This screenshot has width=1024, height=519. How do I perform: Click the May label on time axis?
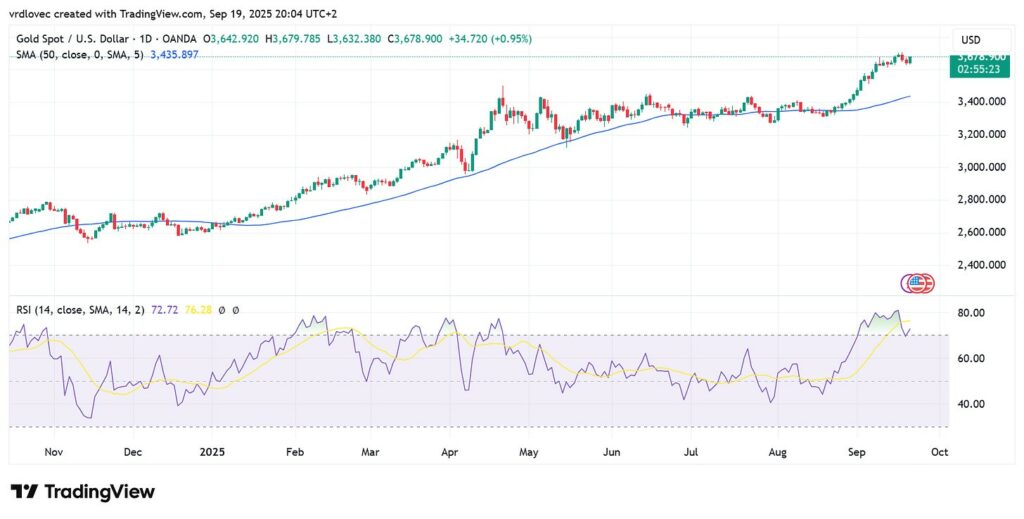(x=528, y=452)
